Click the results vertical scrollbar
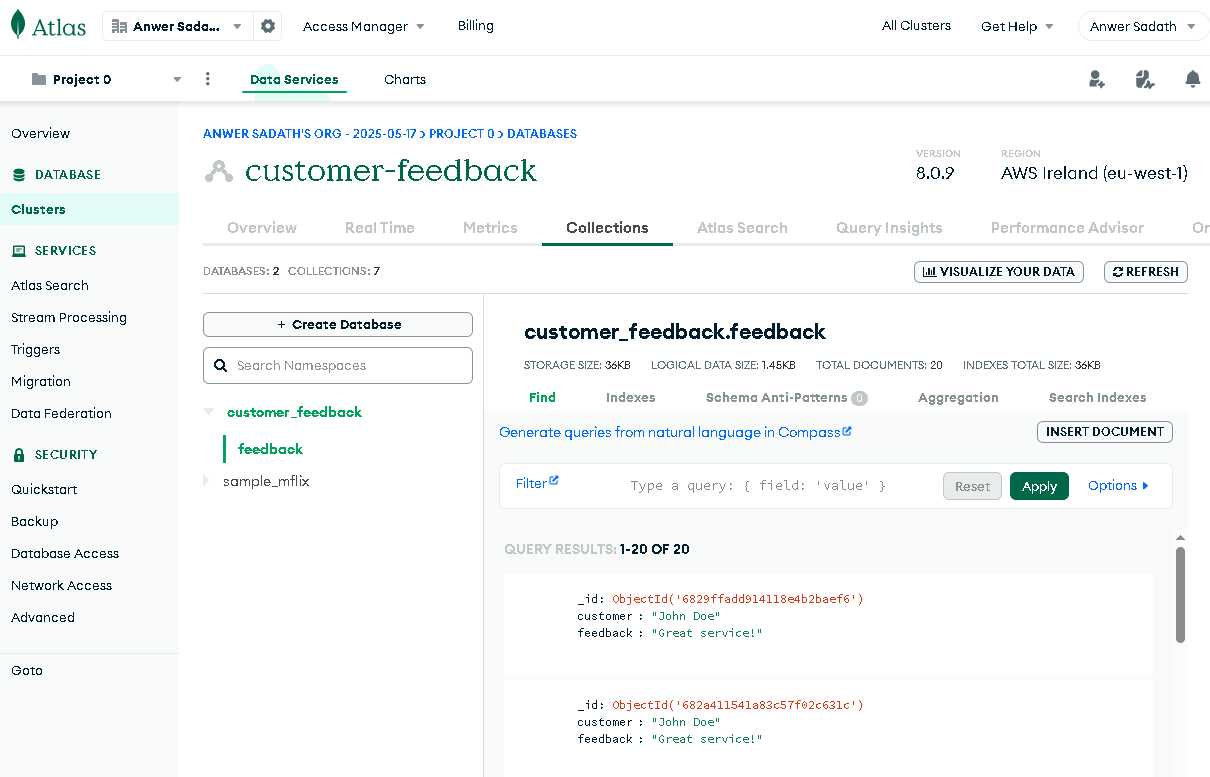1210x777 pixels. (x=1181, y=595)
